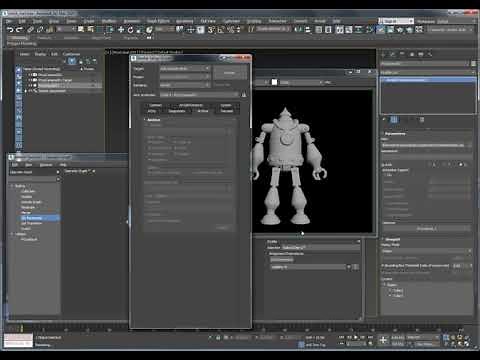Activate the Select and Rotate tool
This screenshot has height=360, width=480.
[130, 30]
